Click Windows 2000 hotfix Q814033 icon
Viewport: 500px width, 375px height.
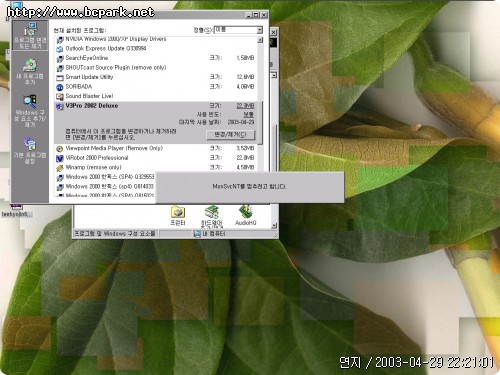pos(60,187)
